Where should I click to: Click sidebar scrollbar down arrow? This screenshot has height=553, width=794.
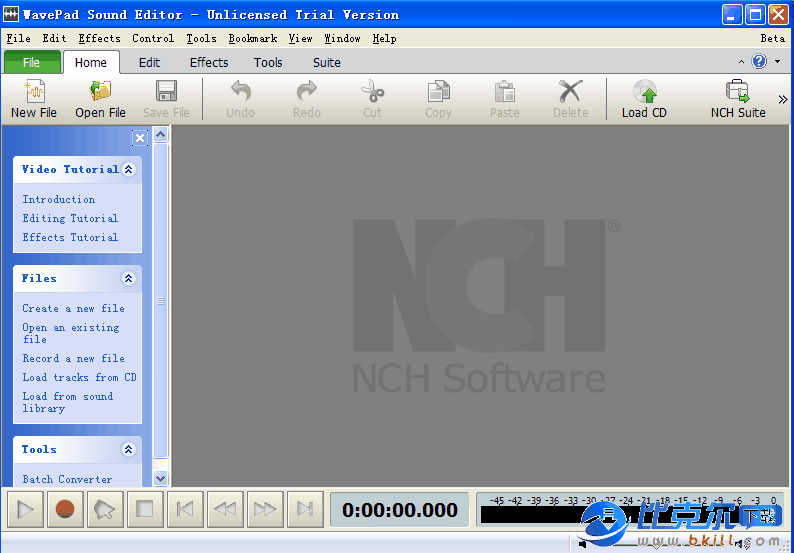tap(161, 478)
